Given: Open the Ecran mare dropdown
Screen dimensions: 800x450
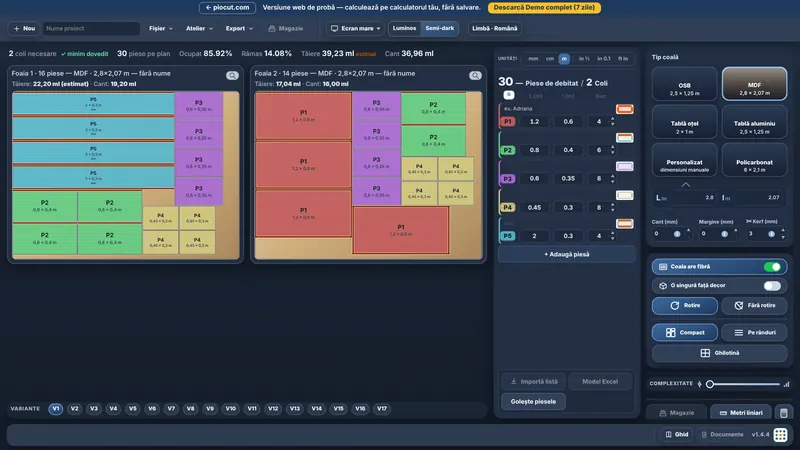Looking at the screenshot, I should [356, 29].
